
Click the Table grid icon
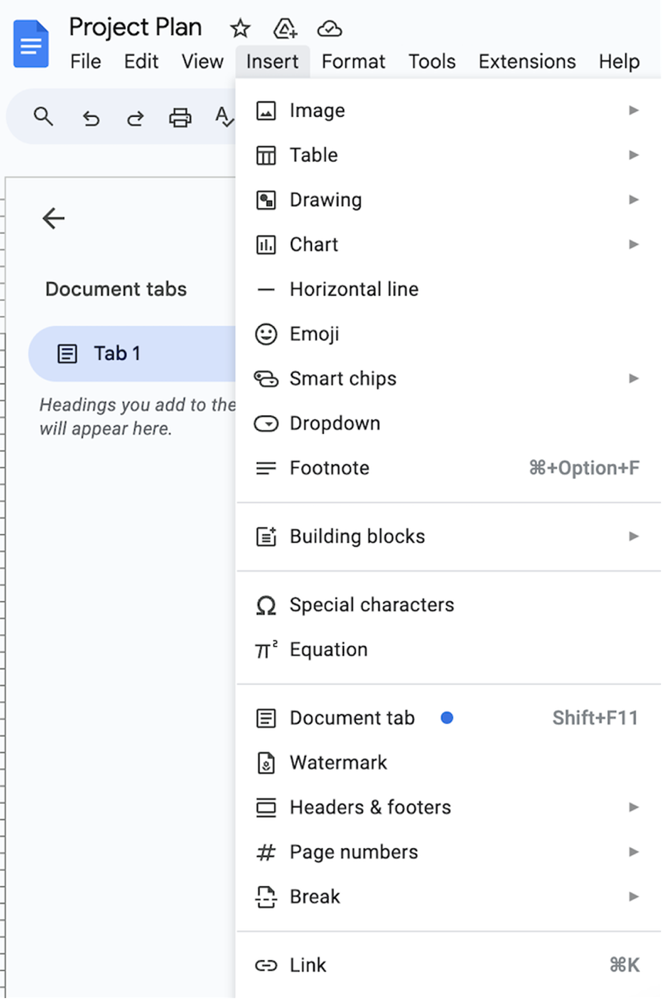tap(266, 155)
